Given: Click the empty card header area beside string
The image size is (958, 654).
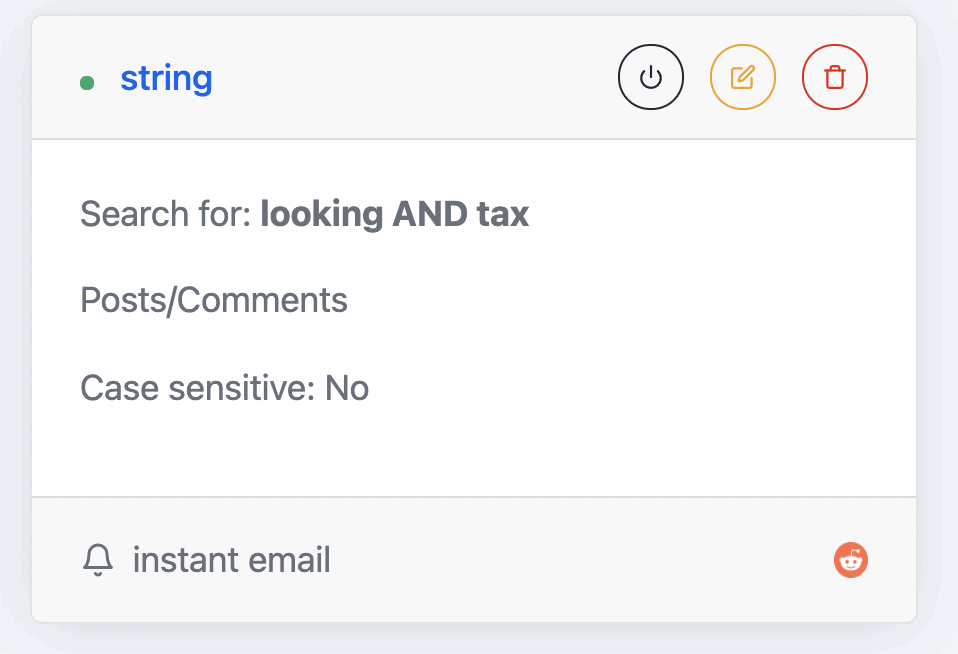Looking at the screenshot, I should [415, 78].
